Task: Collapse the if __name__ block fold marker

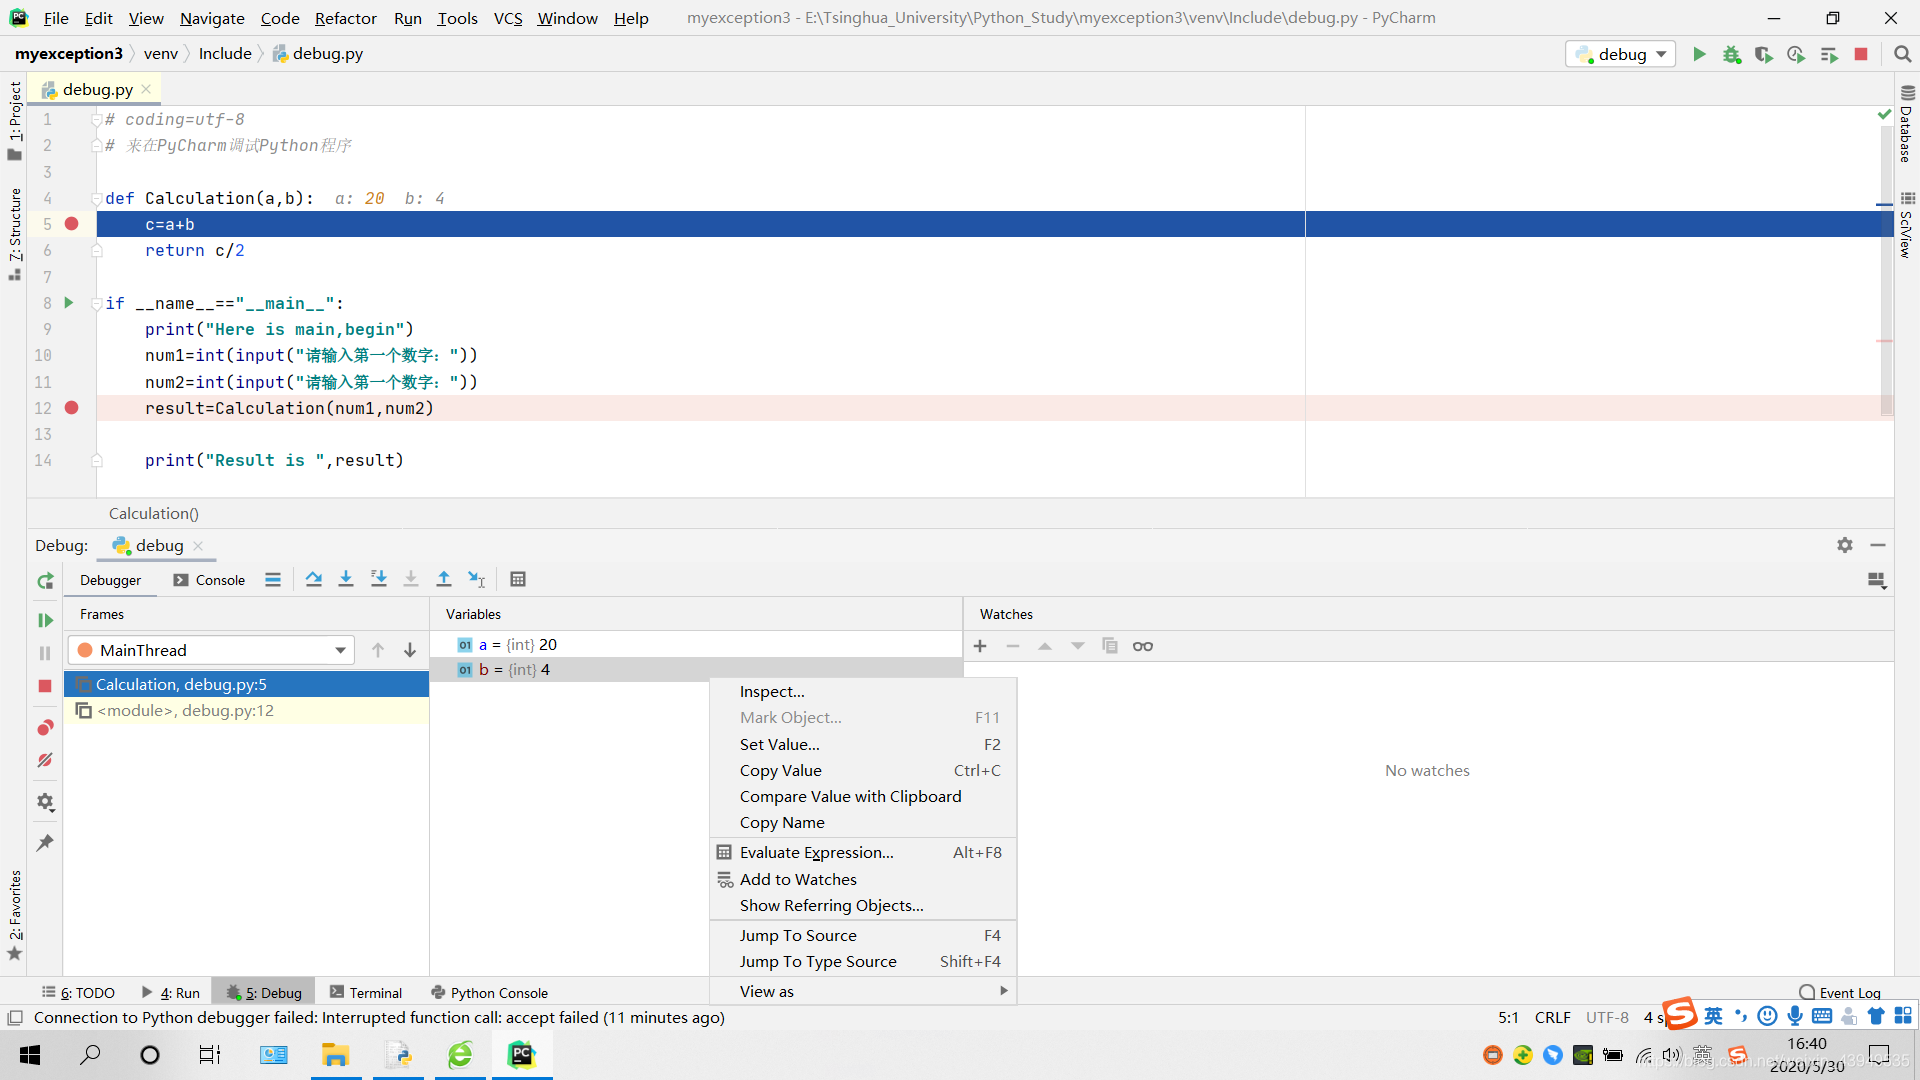Action: tap(97, 303)
